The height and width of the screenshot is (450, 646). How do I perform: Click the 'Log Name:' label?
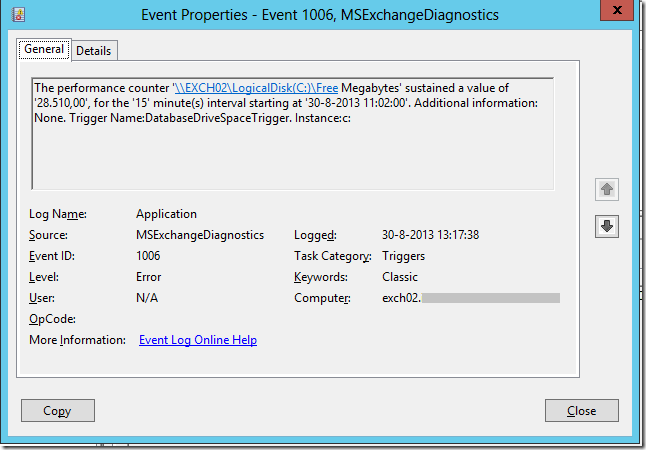58,214
